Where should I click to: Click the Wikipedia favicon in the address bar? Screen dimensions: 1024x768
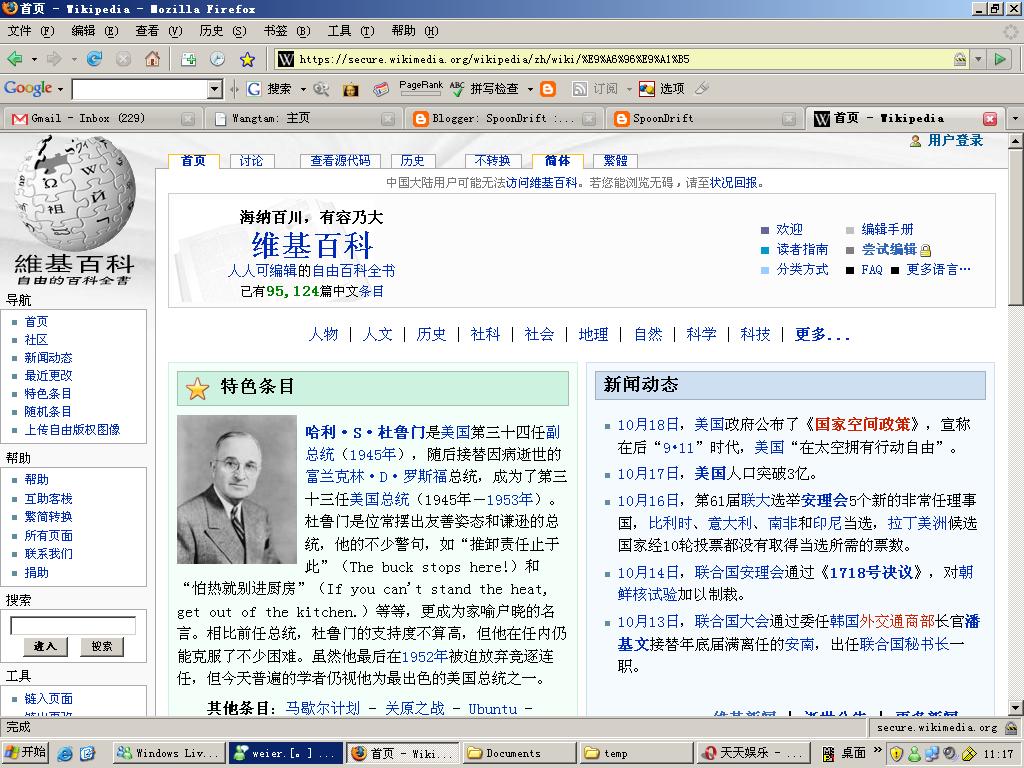coord(285,59)
